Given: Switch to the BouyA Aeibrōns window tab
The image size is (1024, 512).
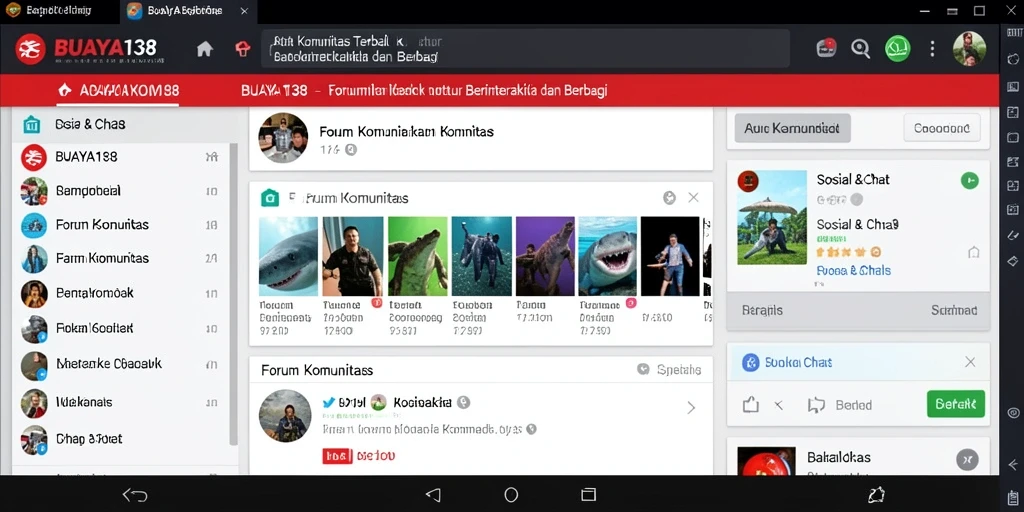Looking at the screenshot, I should click(x=189, y=10).
